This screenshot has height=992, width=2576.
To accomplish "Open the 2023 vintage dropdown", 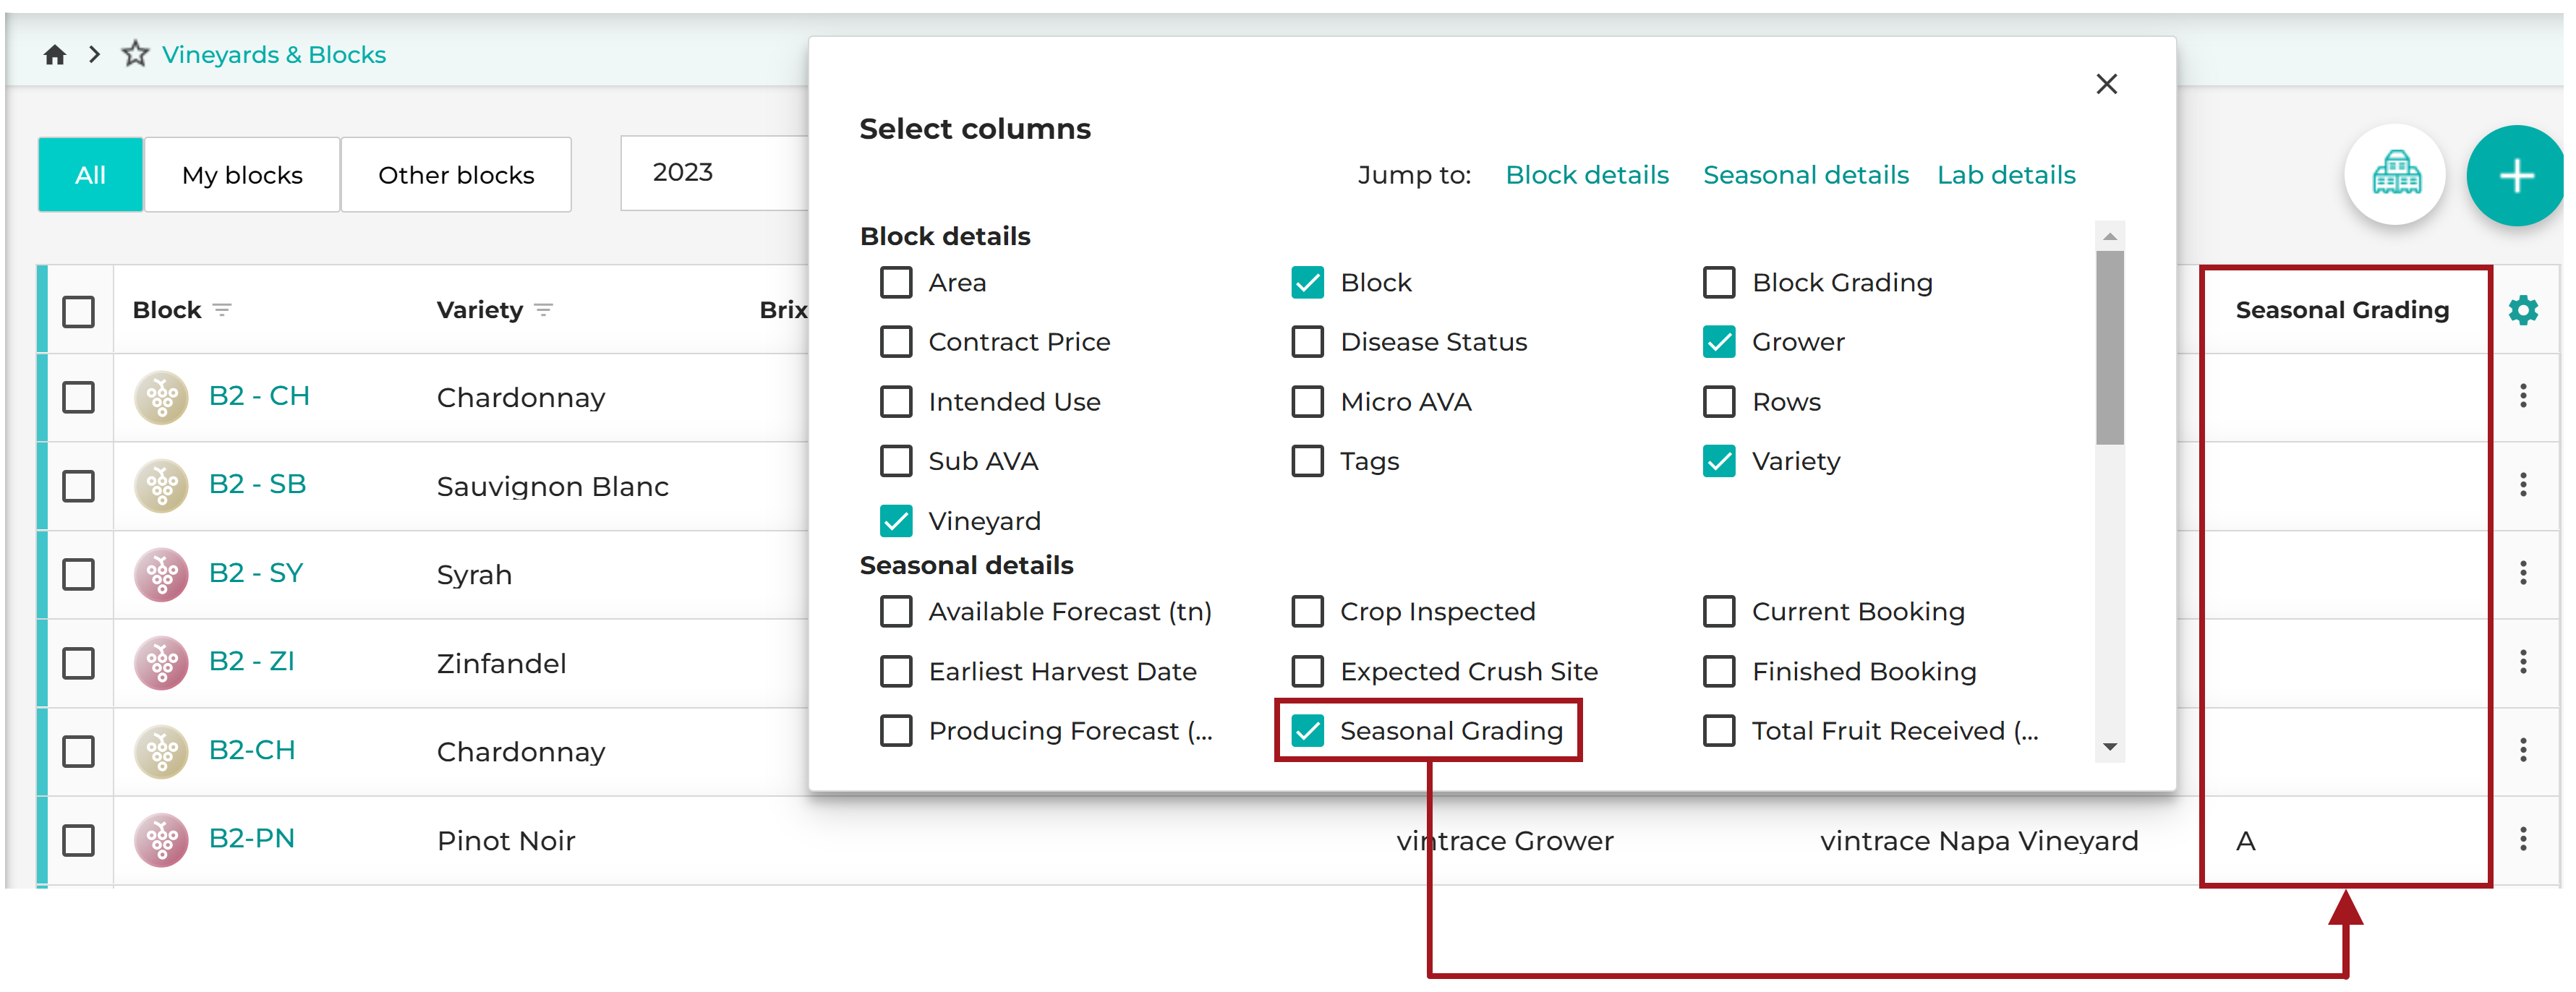I will click(714, 173).
